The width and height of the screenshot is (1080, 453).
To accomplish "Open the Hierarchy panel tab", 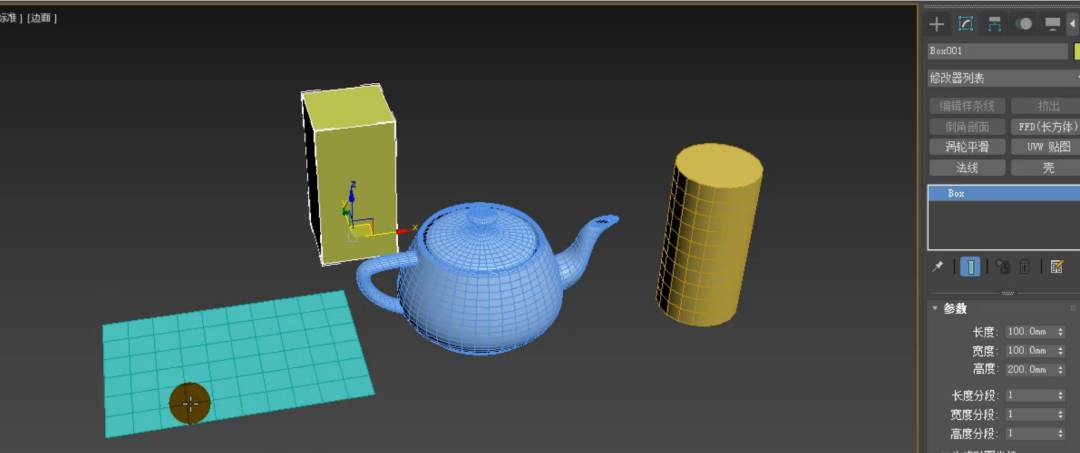I will point(995,24).
